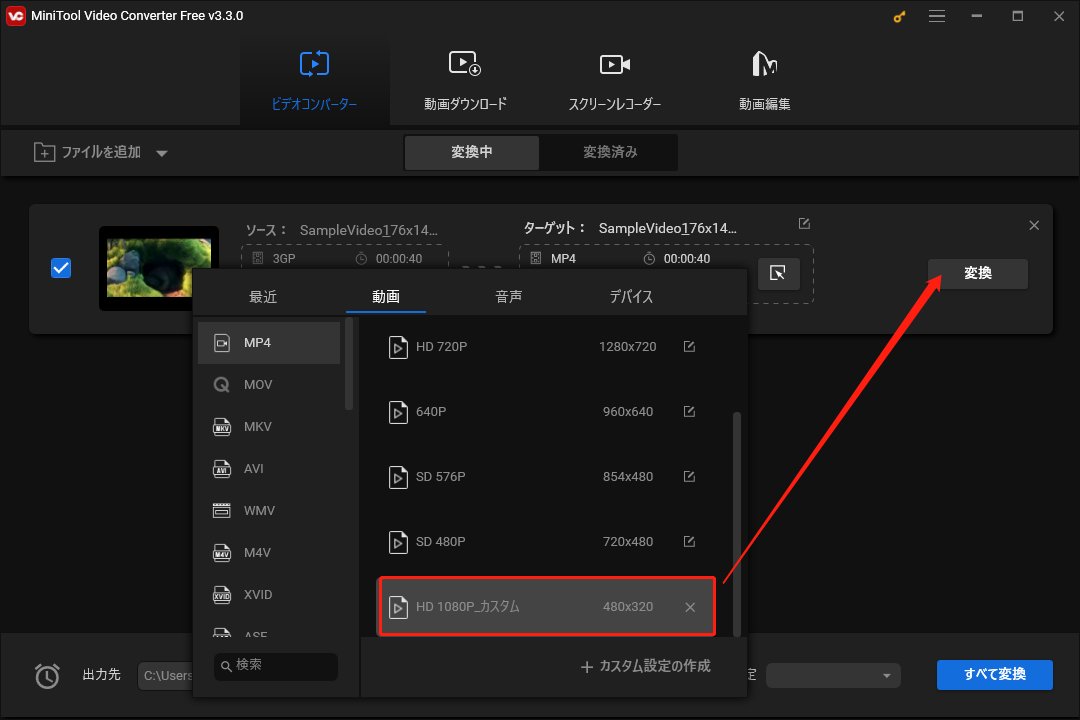Image resolution: width=1080 pixels, height=720 pixels.
Task: Select the HD 1080P_カスタム 480x320 preset
Action: click(546, 606)
